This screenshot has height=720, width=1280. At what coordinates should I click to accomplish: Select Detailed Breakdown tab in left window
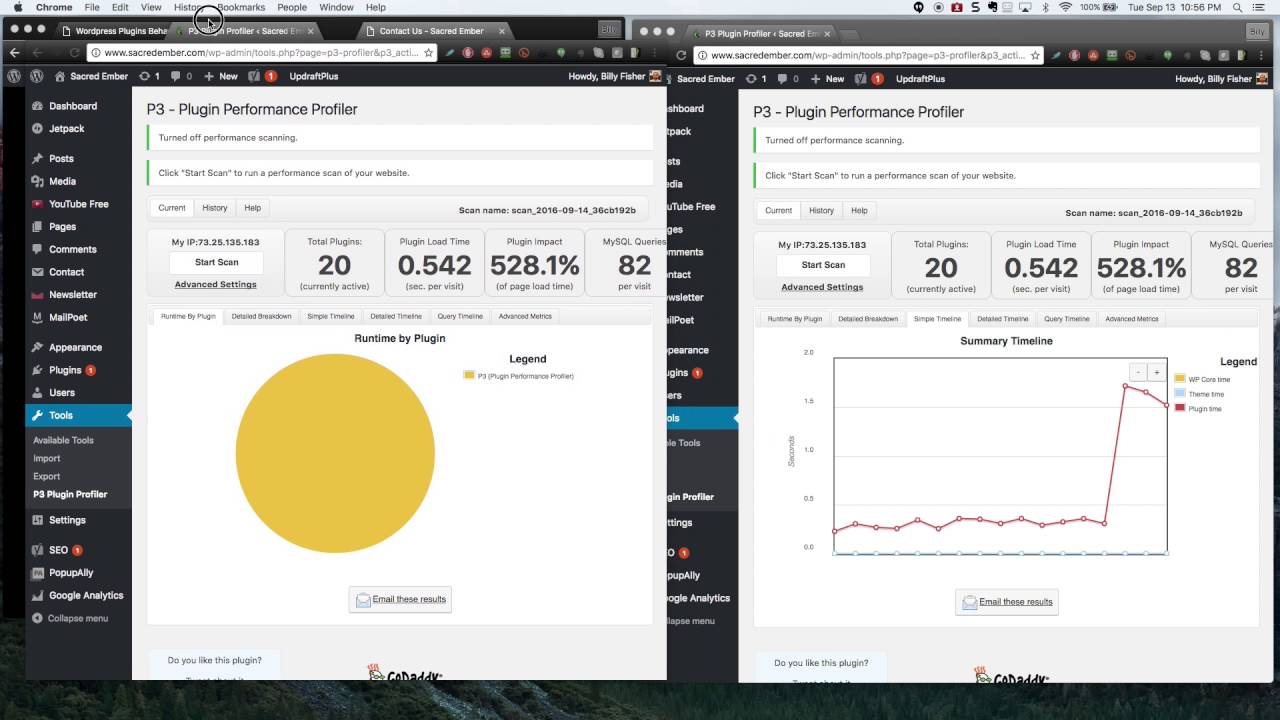261,316
